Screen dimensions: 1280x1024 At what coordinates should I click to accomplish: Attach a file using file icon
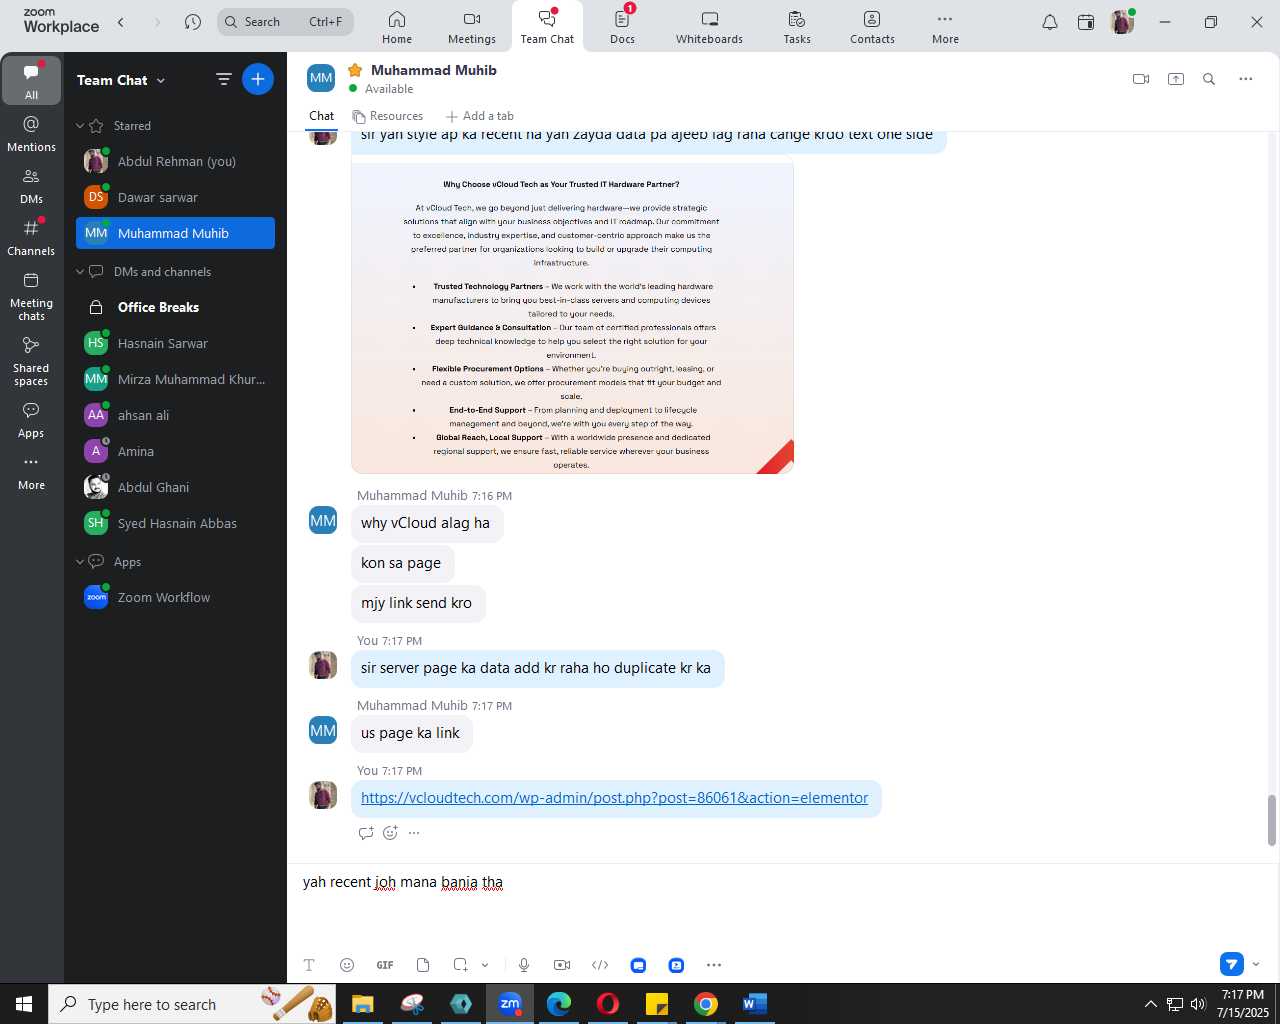[423, 965]
